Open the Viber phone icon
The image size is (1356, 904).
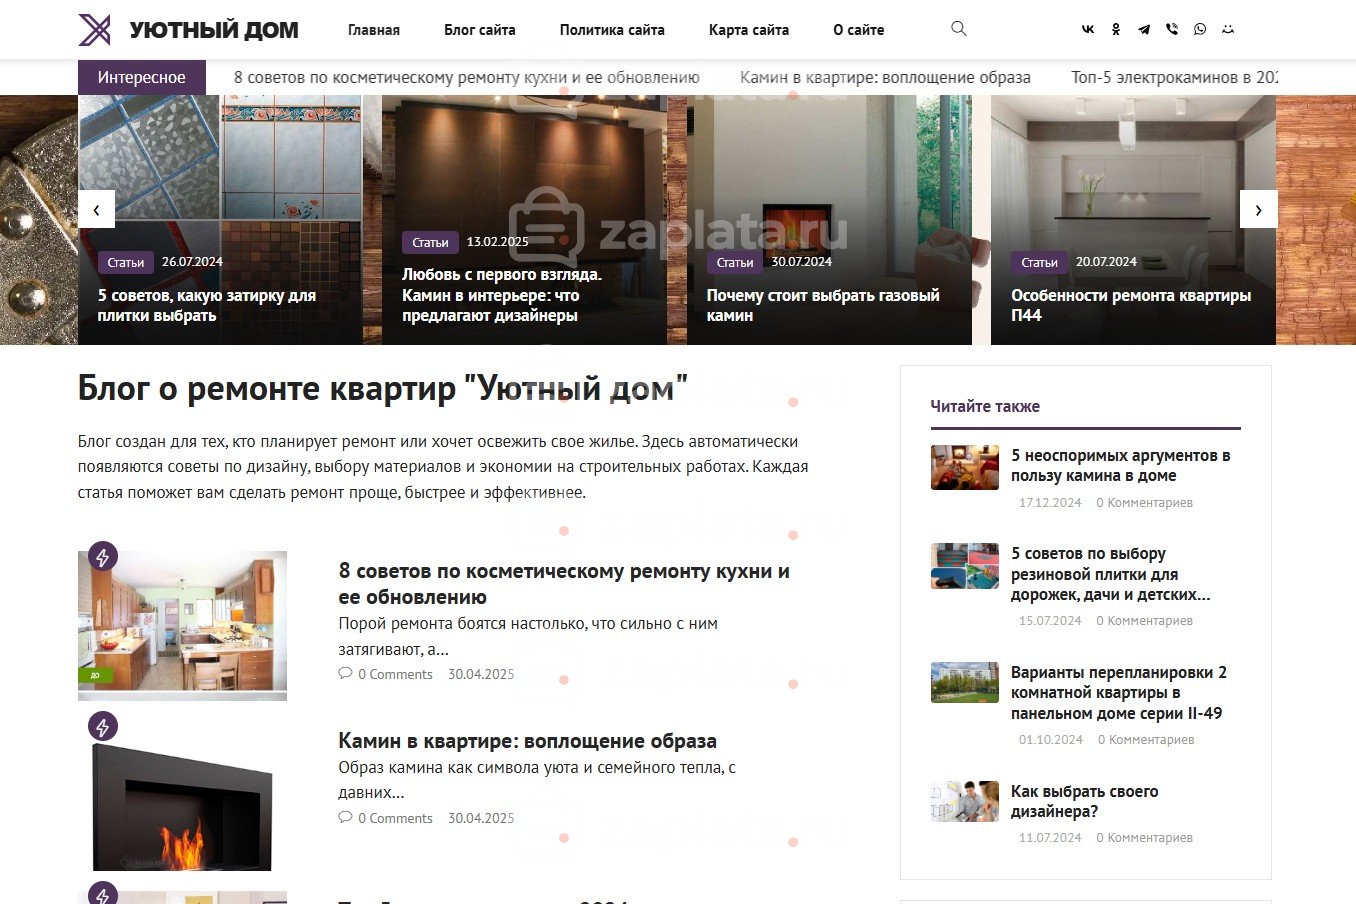pos(1172,30)
